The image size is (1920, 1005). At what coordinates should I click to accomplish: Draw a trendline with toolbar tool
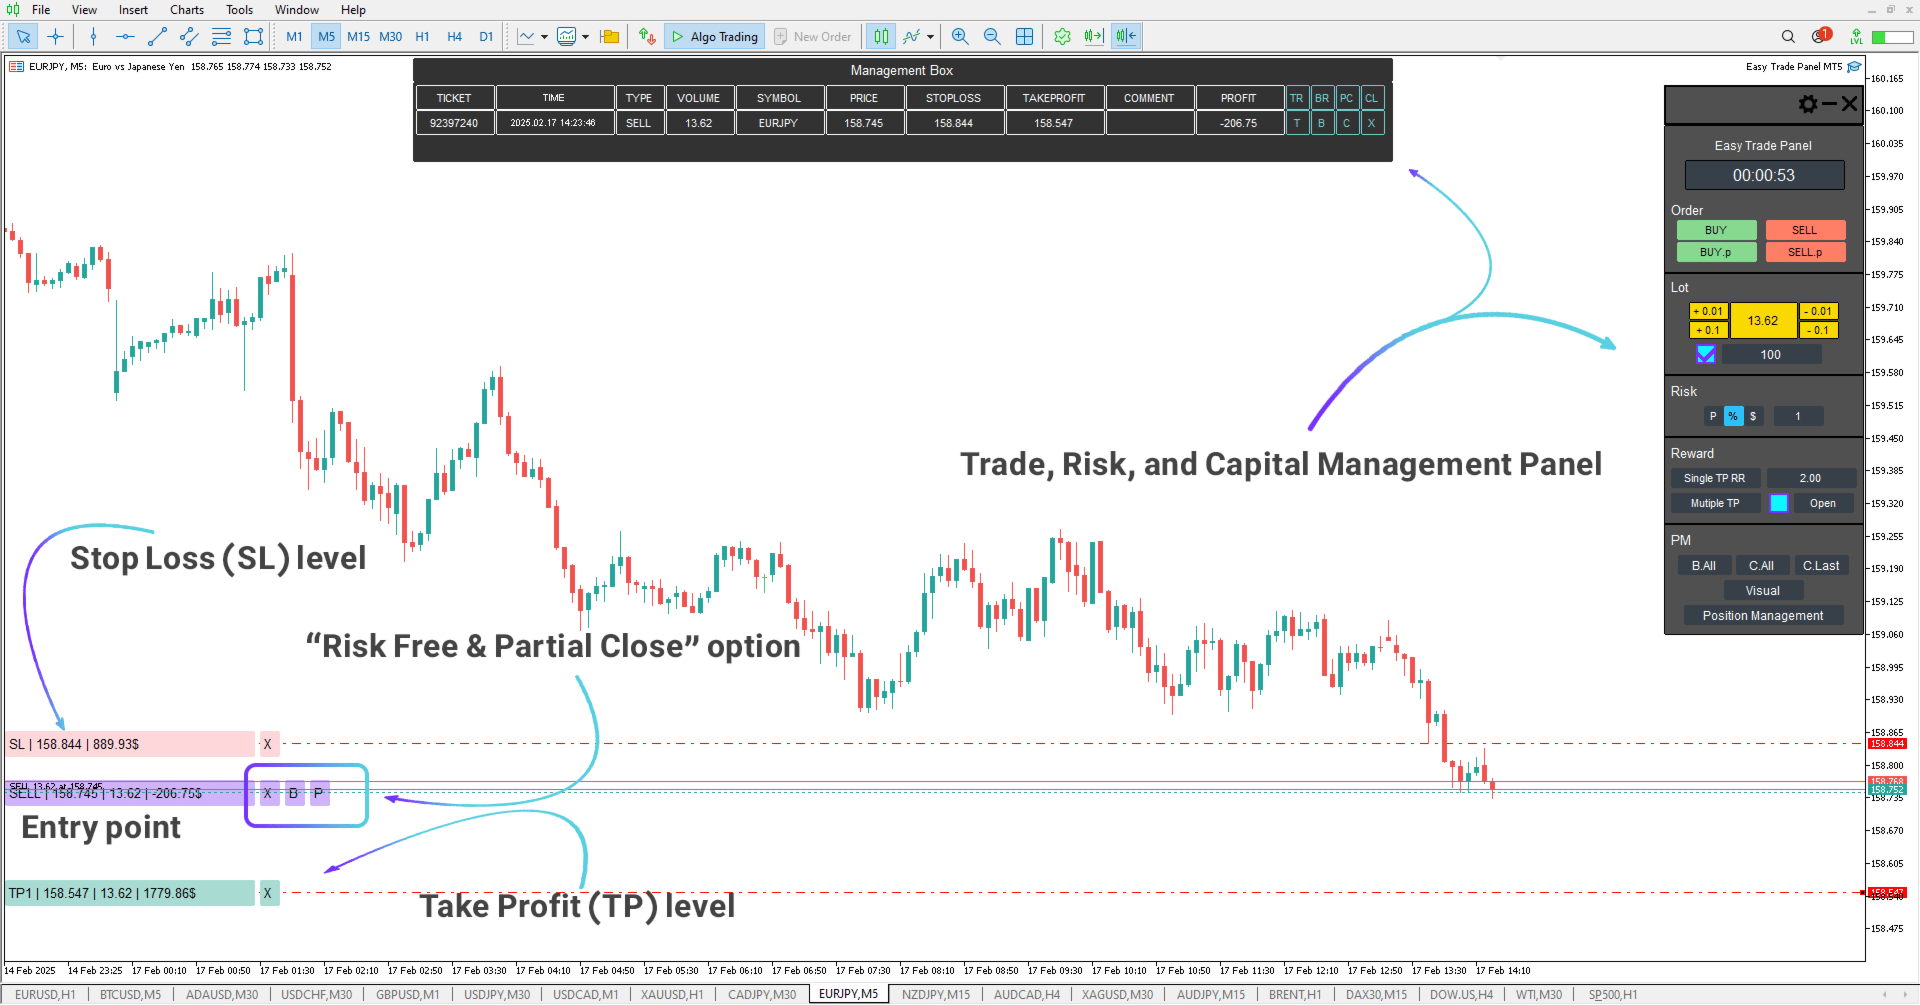[157, 37]
